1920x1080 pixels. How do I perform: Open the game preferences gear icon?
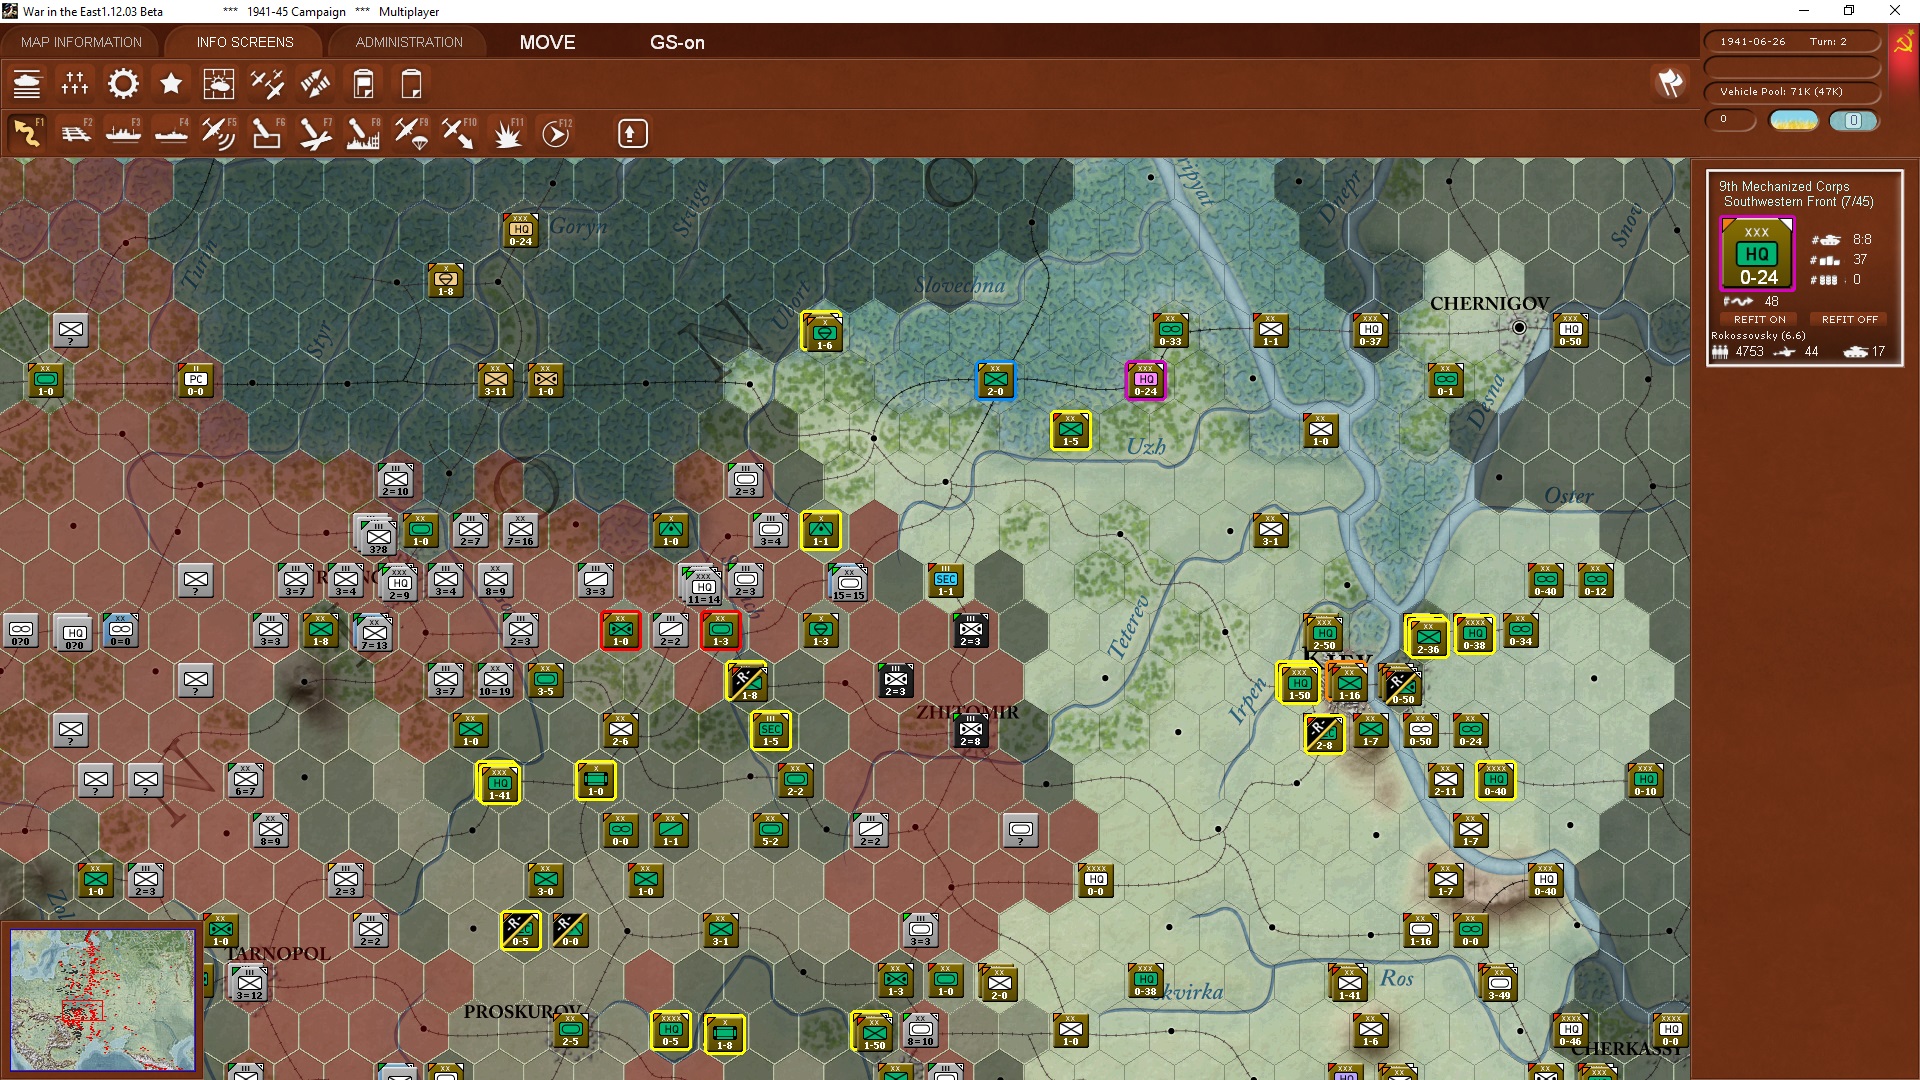(123, 84)
